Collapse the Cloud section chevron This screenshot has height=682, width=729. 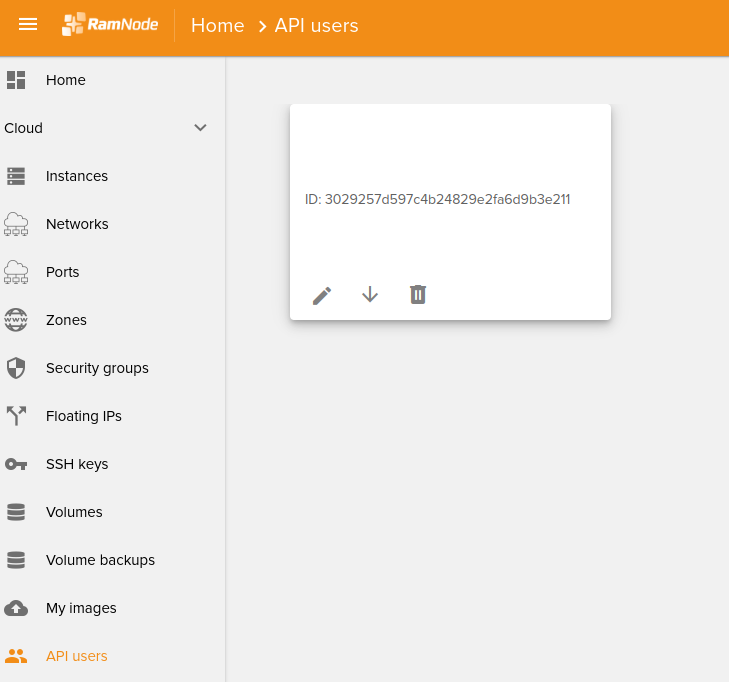(x=200, y=128)
